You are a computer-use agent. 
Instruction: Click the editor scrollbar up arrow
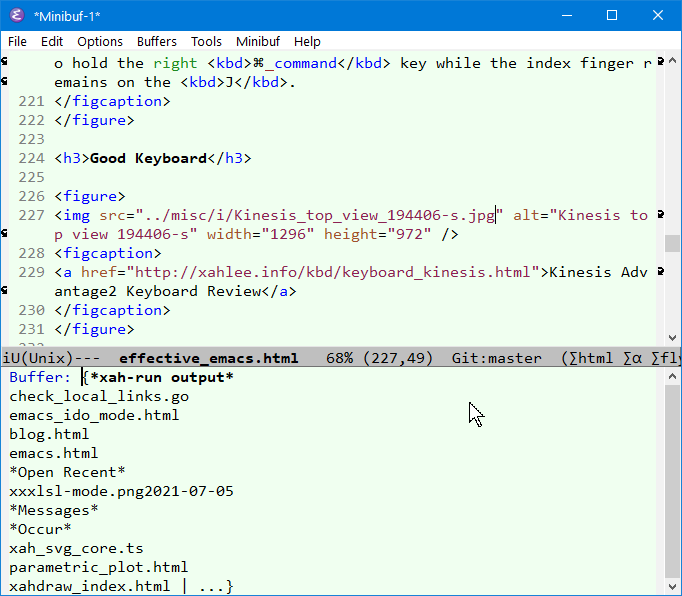click(672, 61)
